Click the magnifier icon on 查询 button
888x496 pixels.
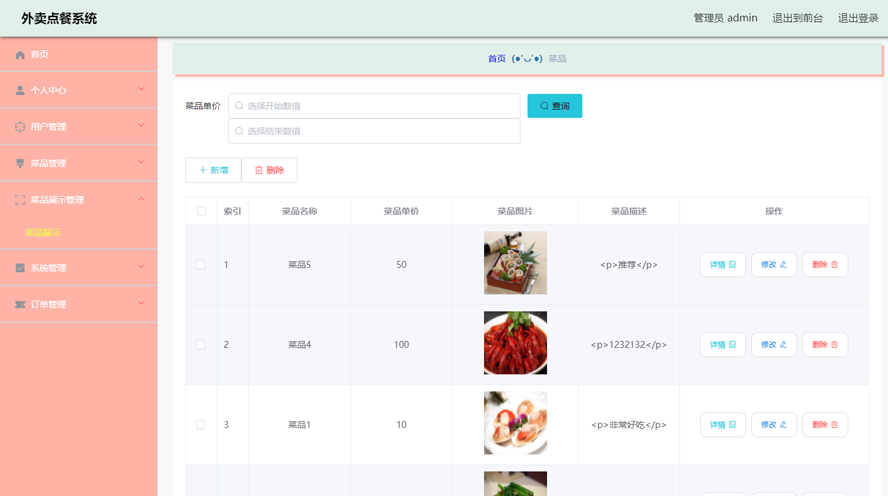(544, 106)
